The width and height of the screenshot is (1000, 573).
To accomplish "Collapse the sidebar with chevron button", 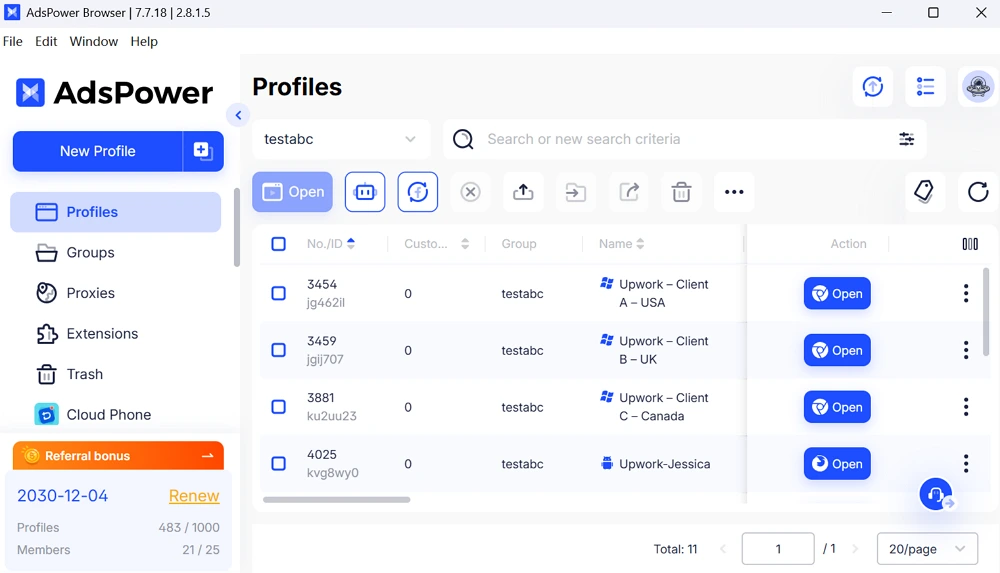I will (x=238, y=115).
